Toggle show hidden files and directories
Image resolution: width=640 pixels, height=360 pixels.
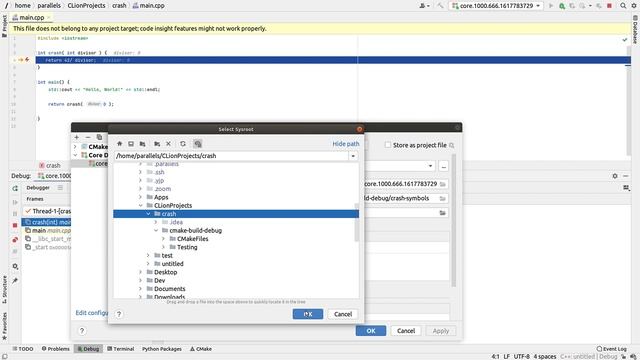click(x=198, y=144)
